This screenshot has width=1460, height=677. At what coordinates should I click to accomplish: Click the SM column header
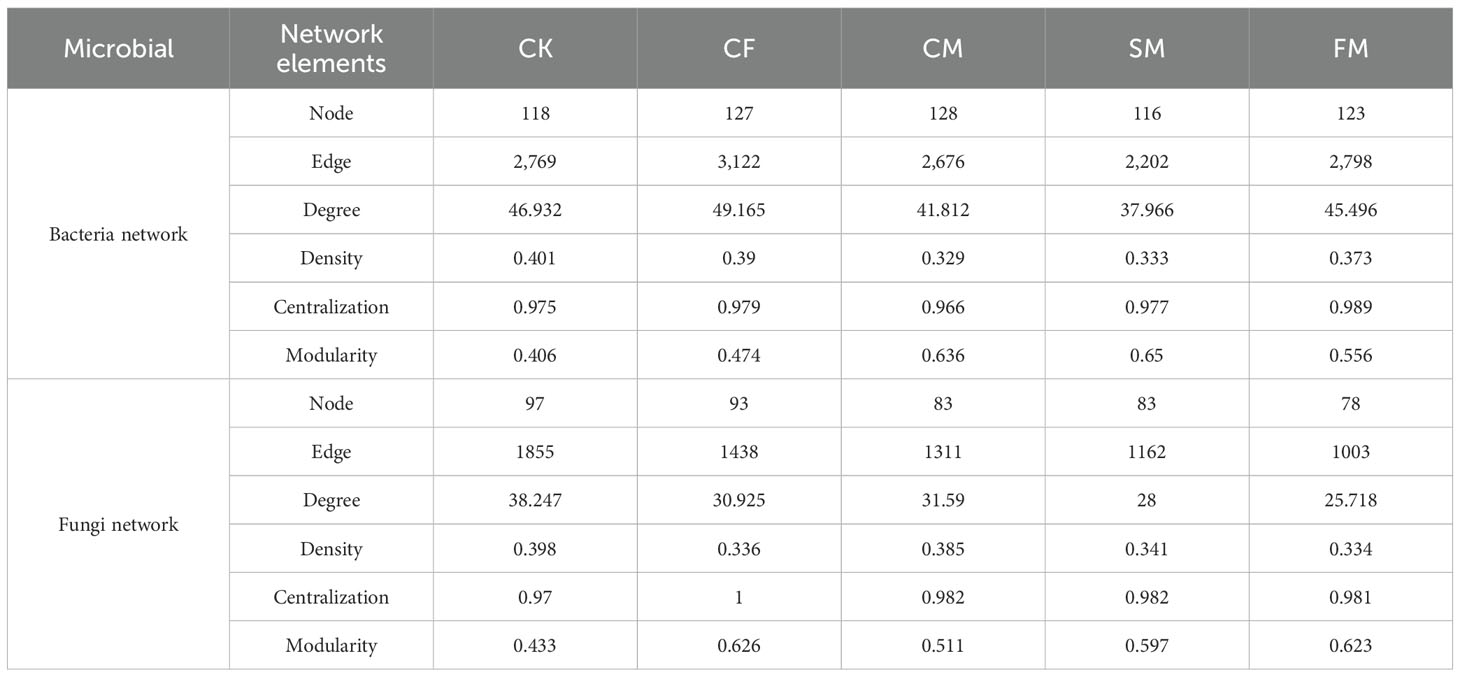coord(1146,49)
